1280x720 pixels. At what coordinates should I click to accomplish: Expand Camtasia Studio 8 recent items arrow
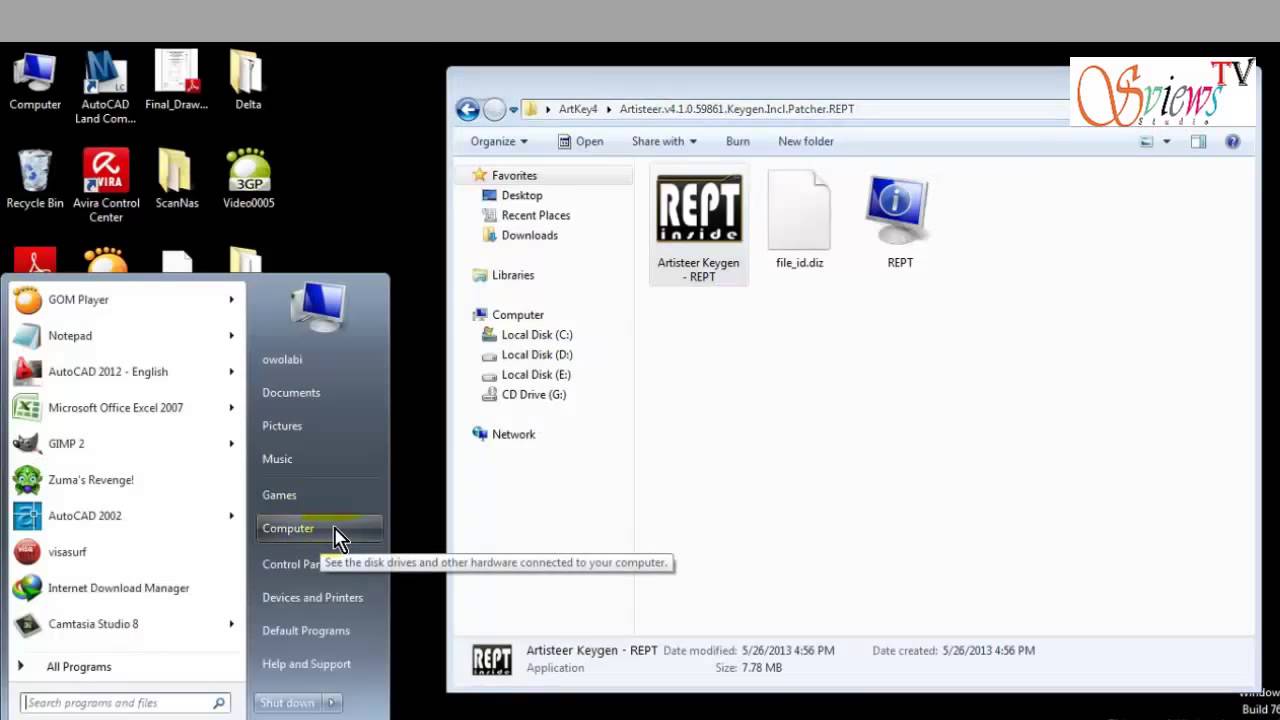[x=231, y=624]
